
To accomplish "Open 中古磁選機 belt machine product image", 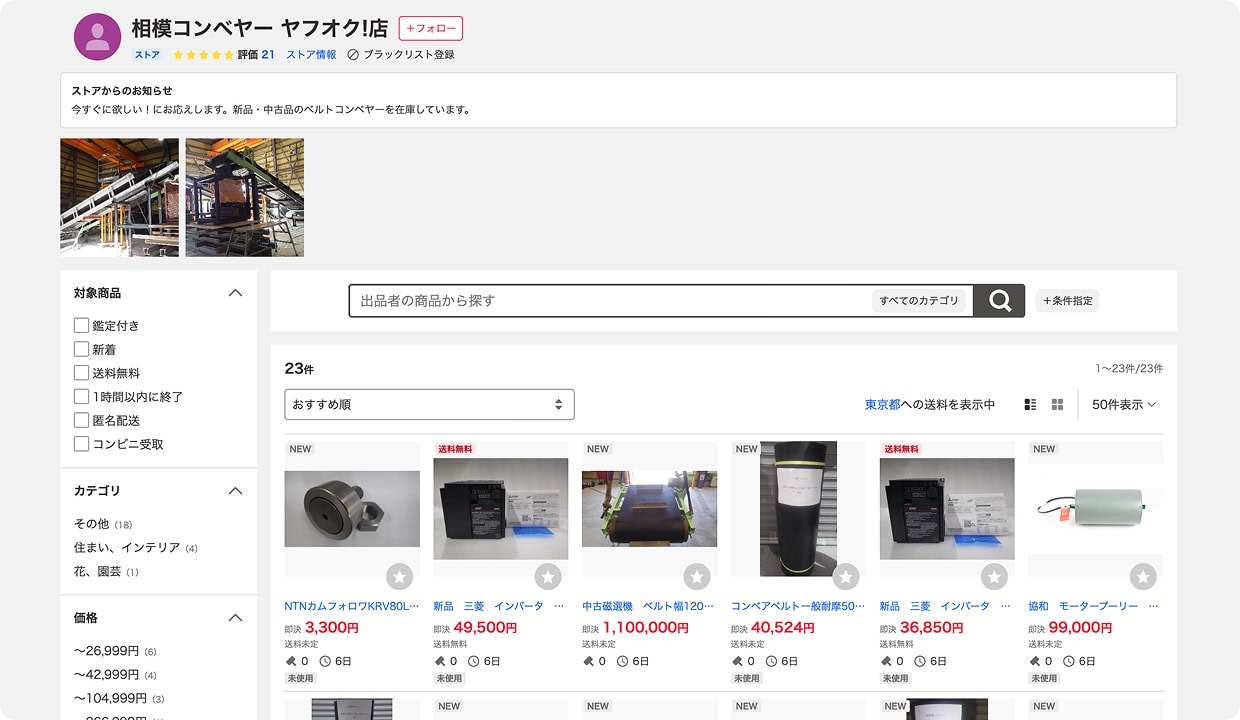I will (649, 508).
